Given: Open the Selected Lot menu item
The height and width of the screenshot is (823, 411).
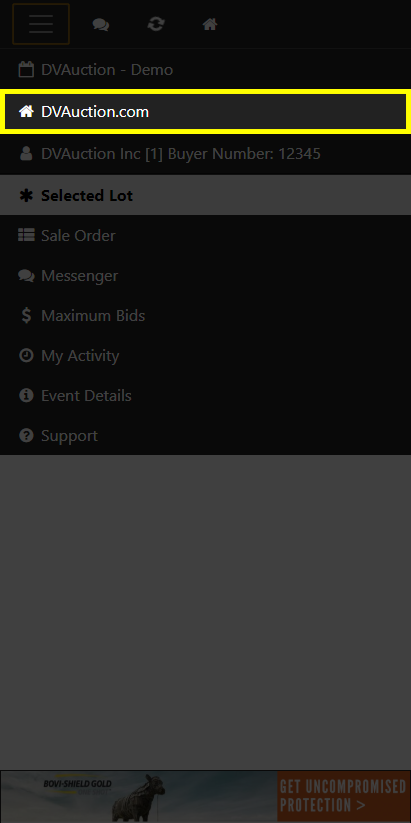Looking at the screenshot, I should click(x=205, y=195).
